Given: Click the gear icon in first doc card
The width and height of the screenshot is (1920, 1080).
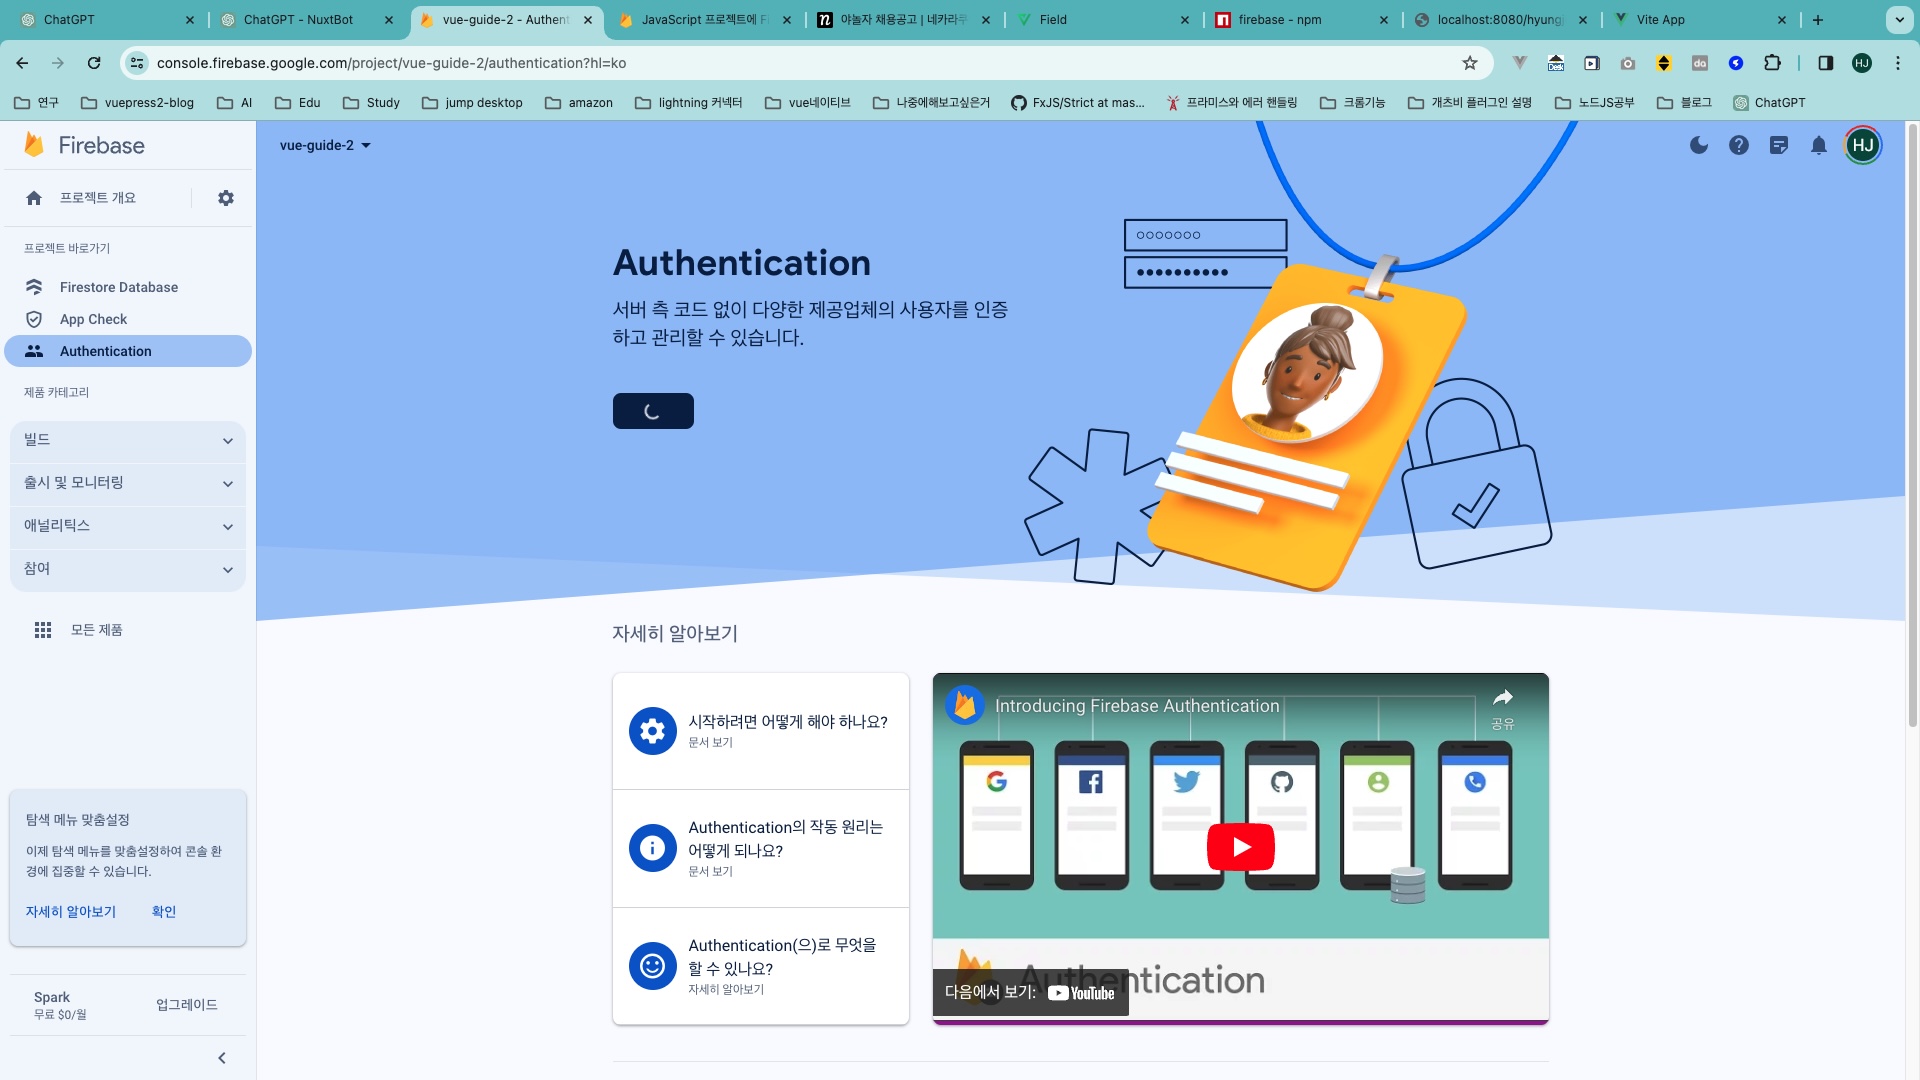Looking at the screenshot, I should 653,731.
